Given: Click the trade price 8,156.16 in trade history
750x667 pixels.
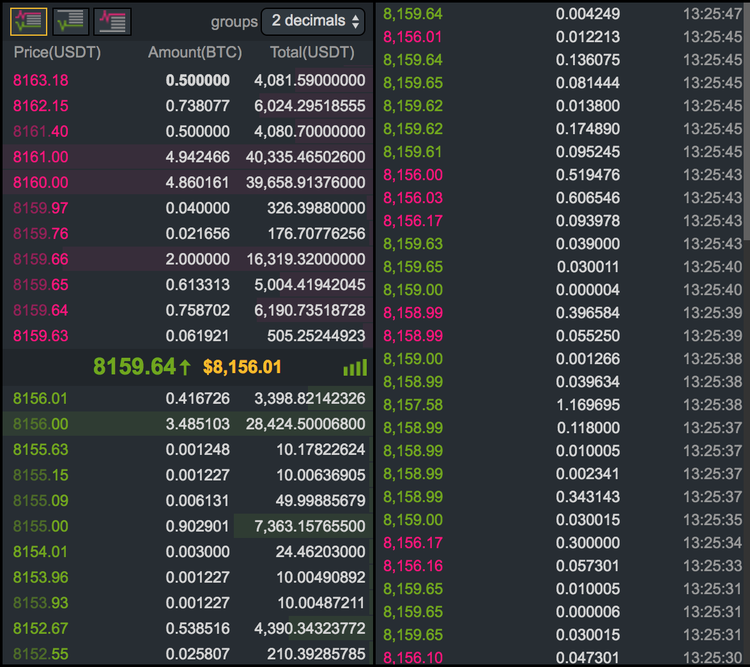Looking at the screenshot, I should [413, 566].
